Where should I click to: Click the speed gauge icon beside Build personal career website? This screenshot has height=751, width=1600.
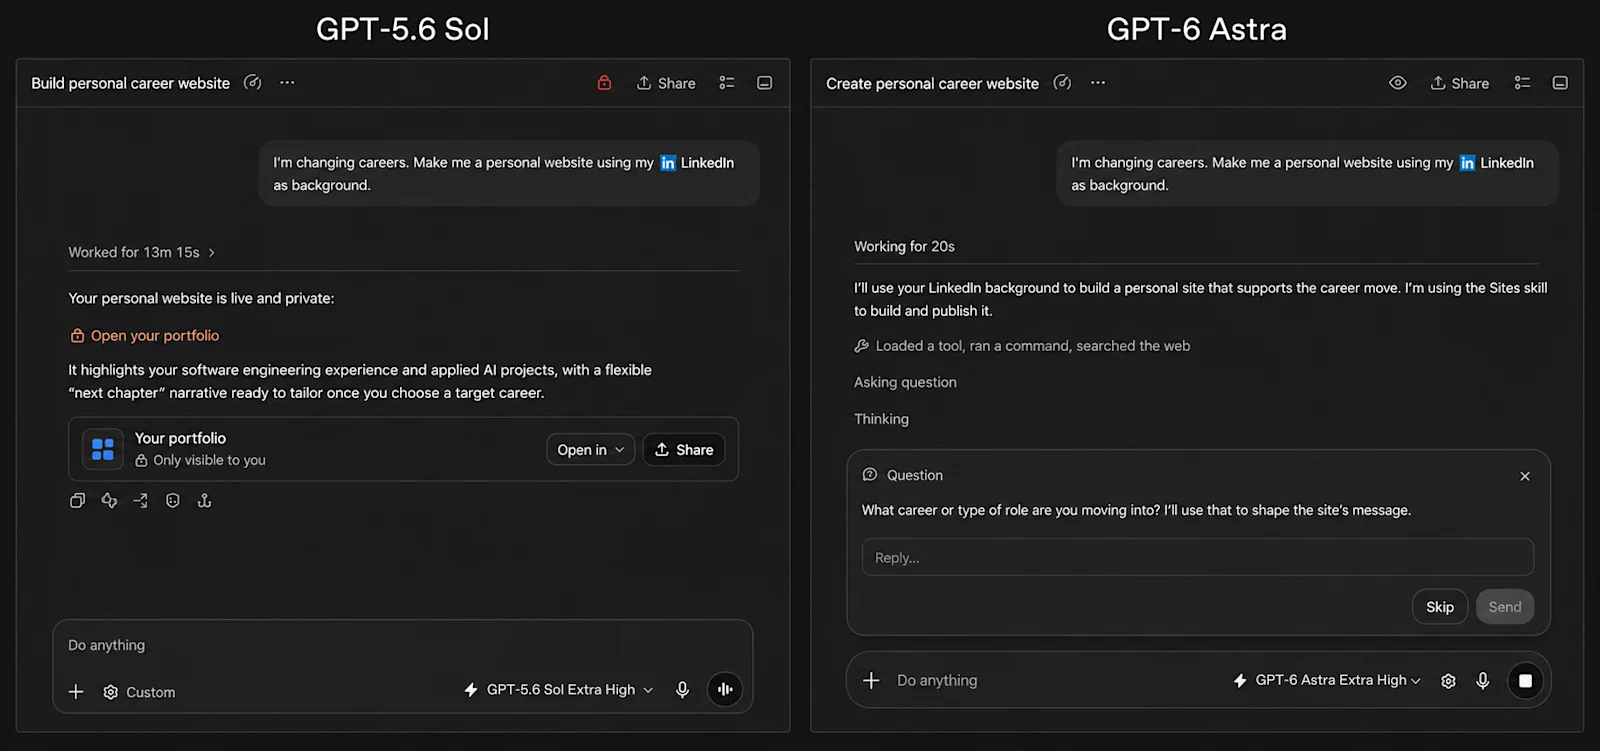[253, 83]
